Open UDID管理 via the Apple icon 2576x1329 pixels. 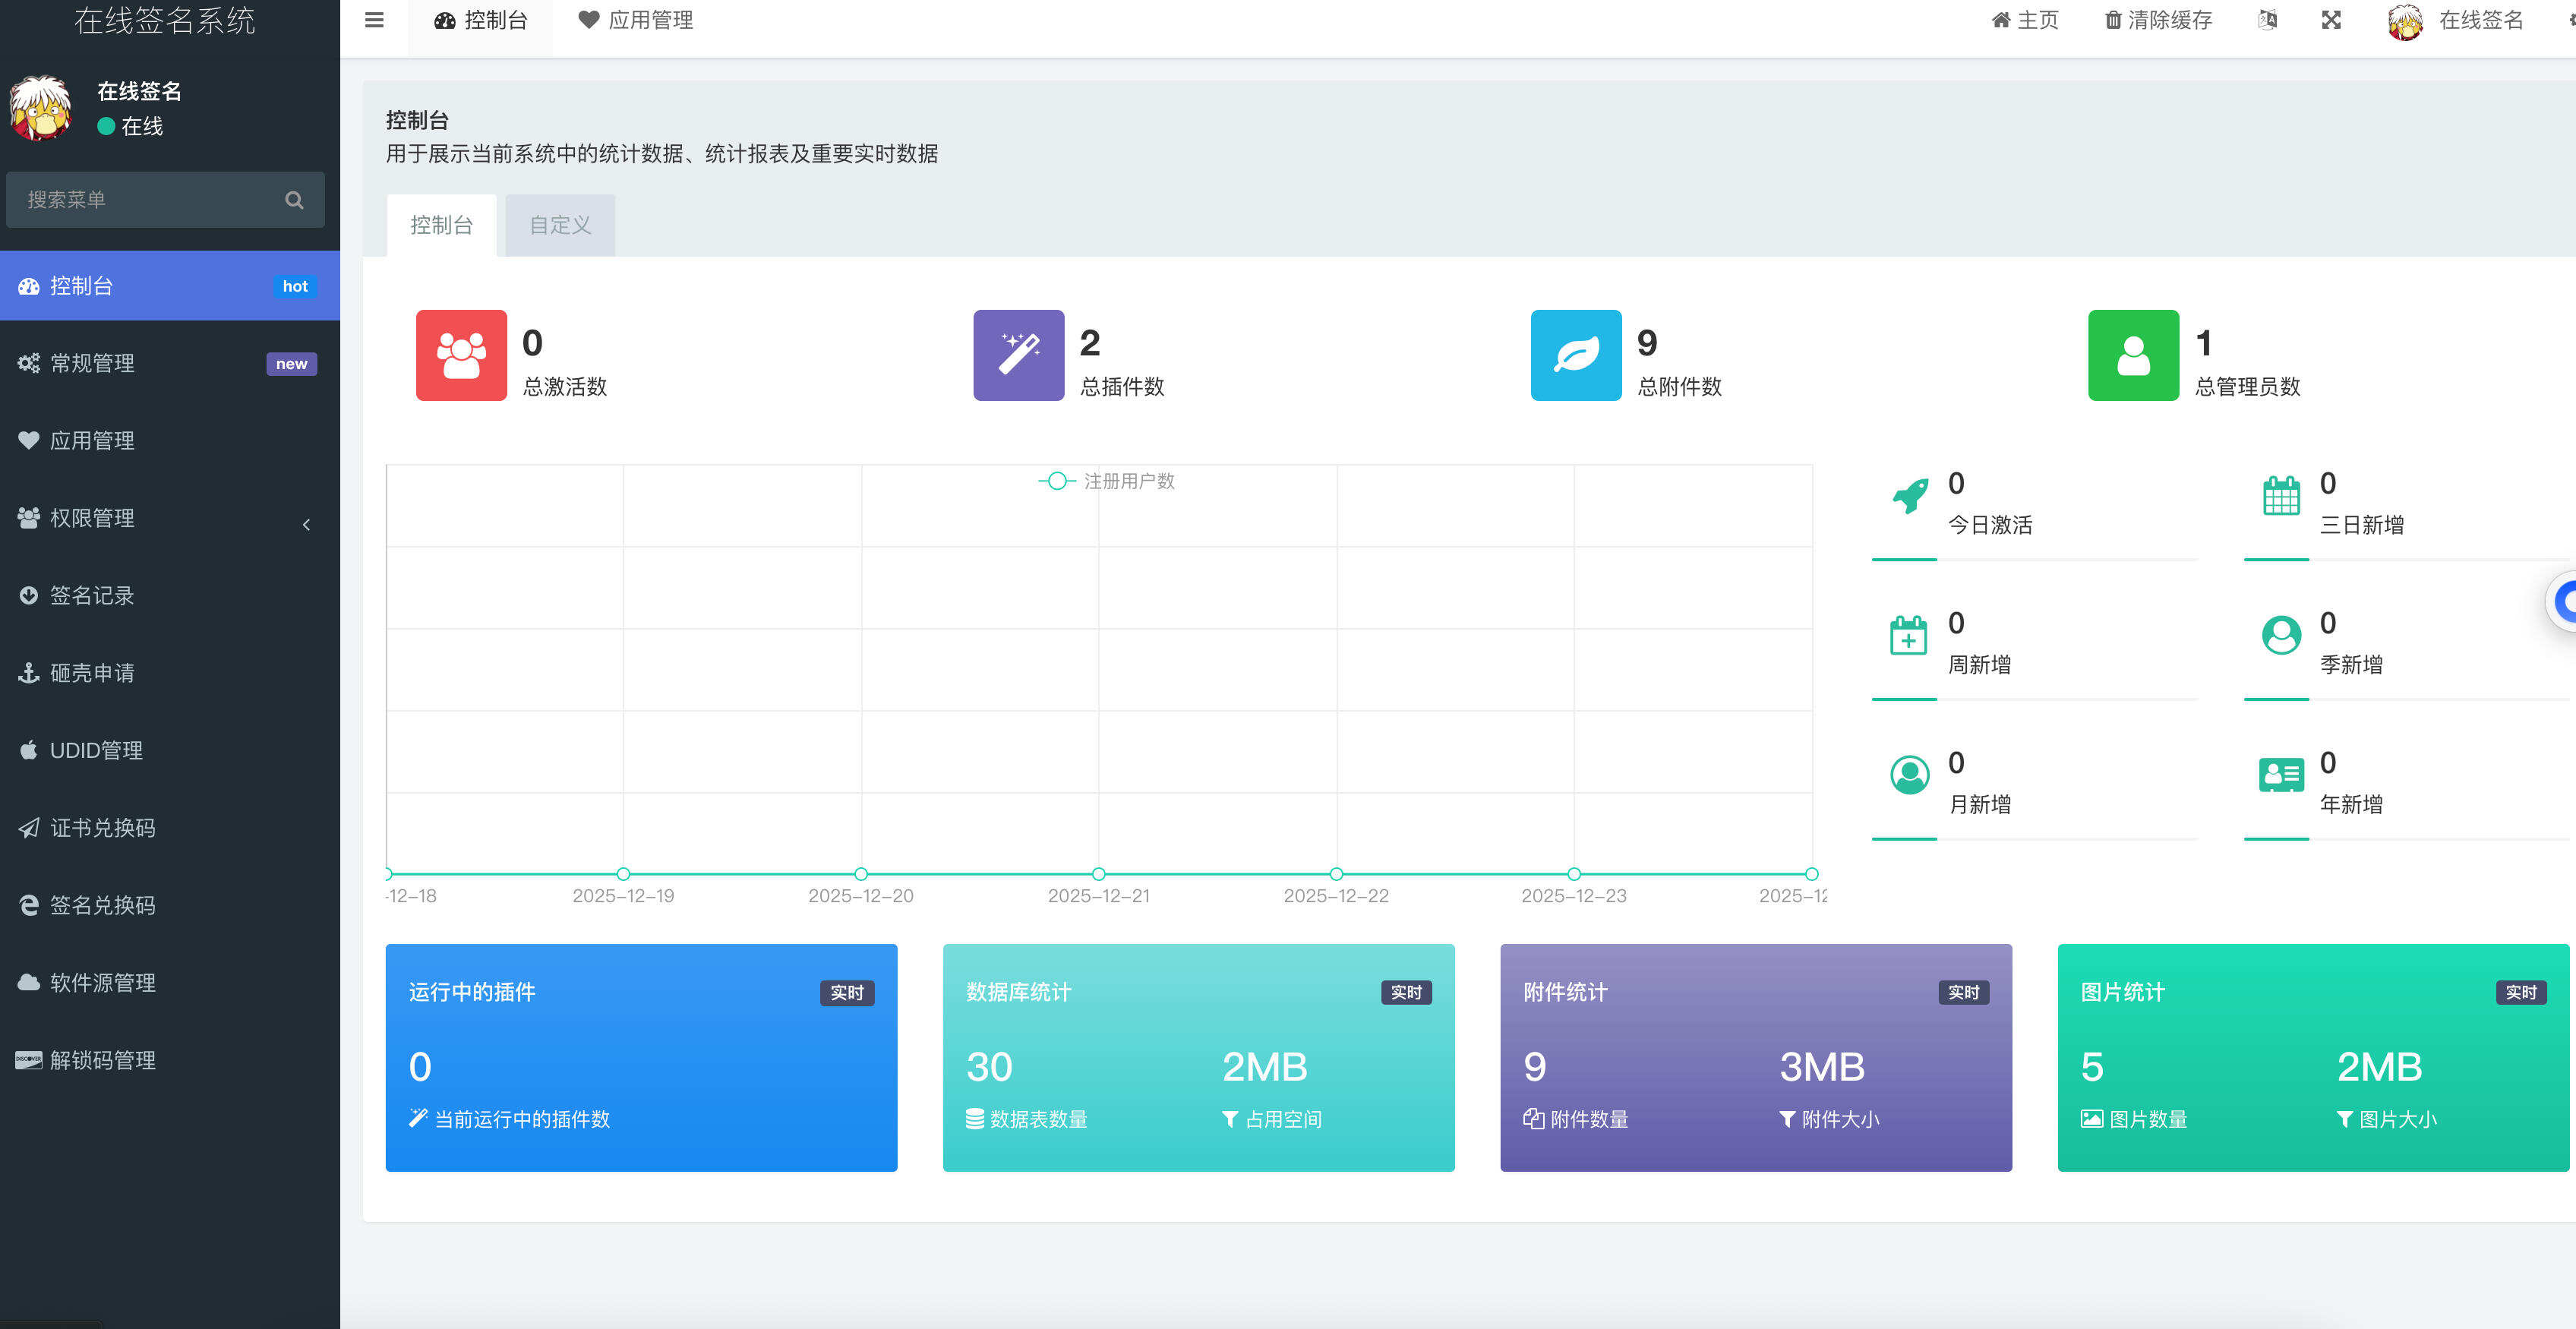[29, 750]
